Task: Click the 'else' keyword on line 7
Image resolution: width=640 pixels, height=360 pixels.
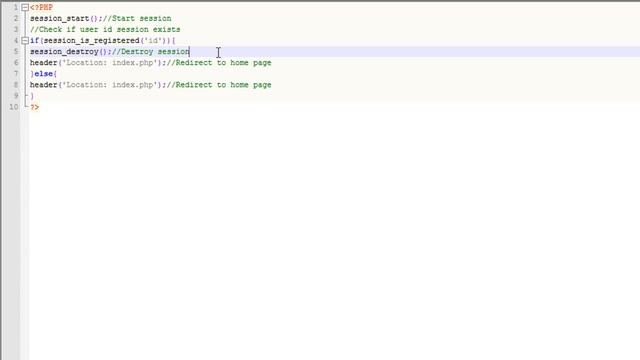Action: pos(44,73)
